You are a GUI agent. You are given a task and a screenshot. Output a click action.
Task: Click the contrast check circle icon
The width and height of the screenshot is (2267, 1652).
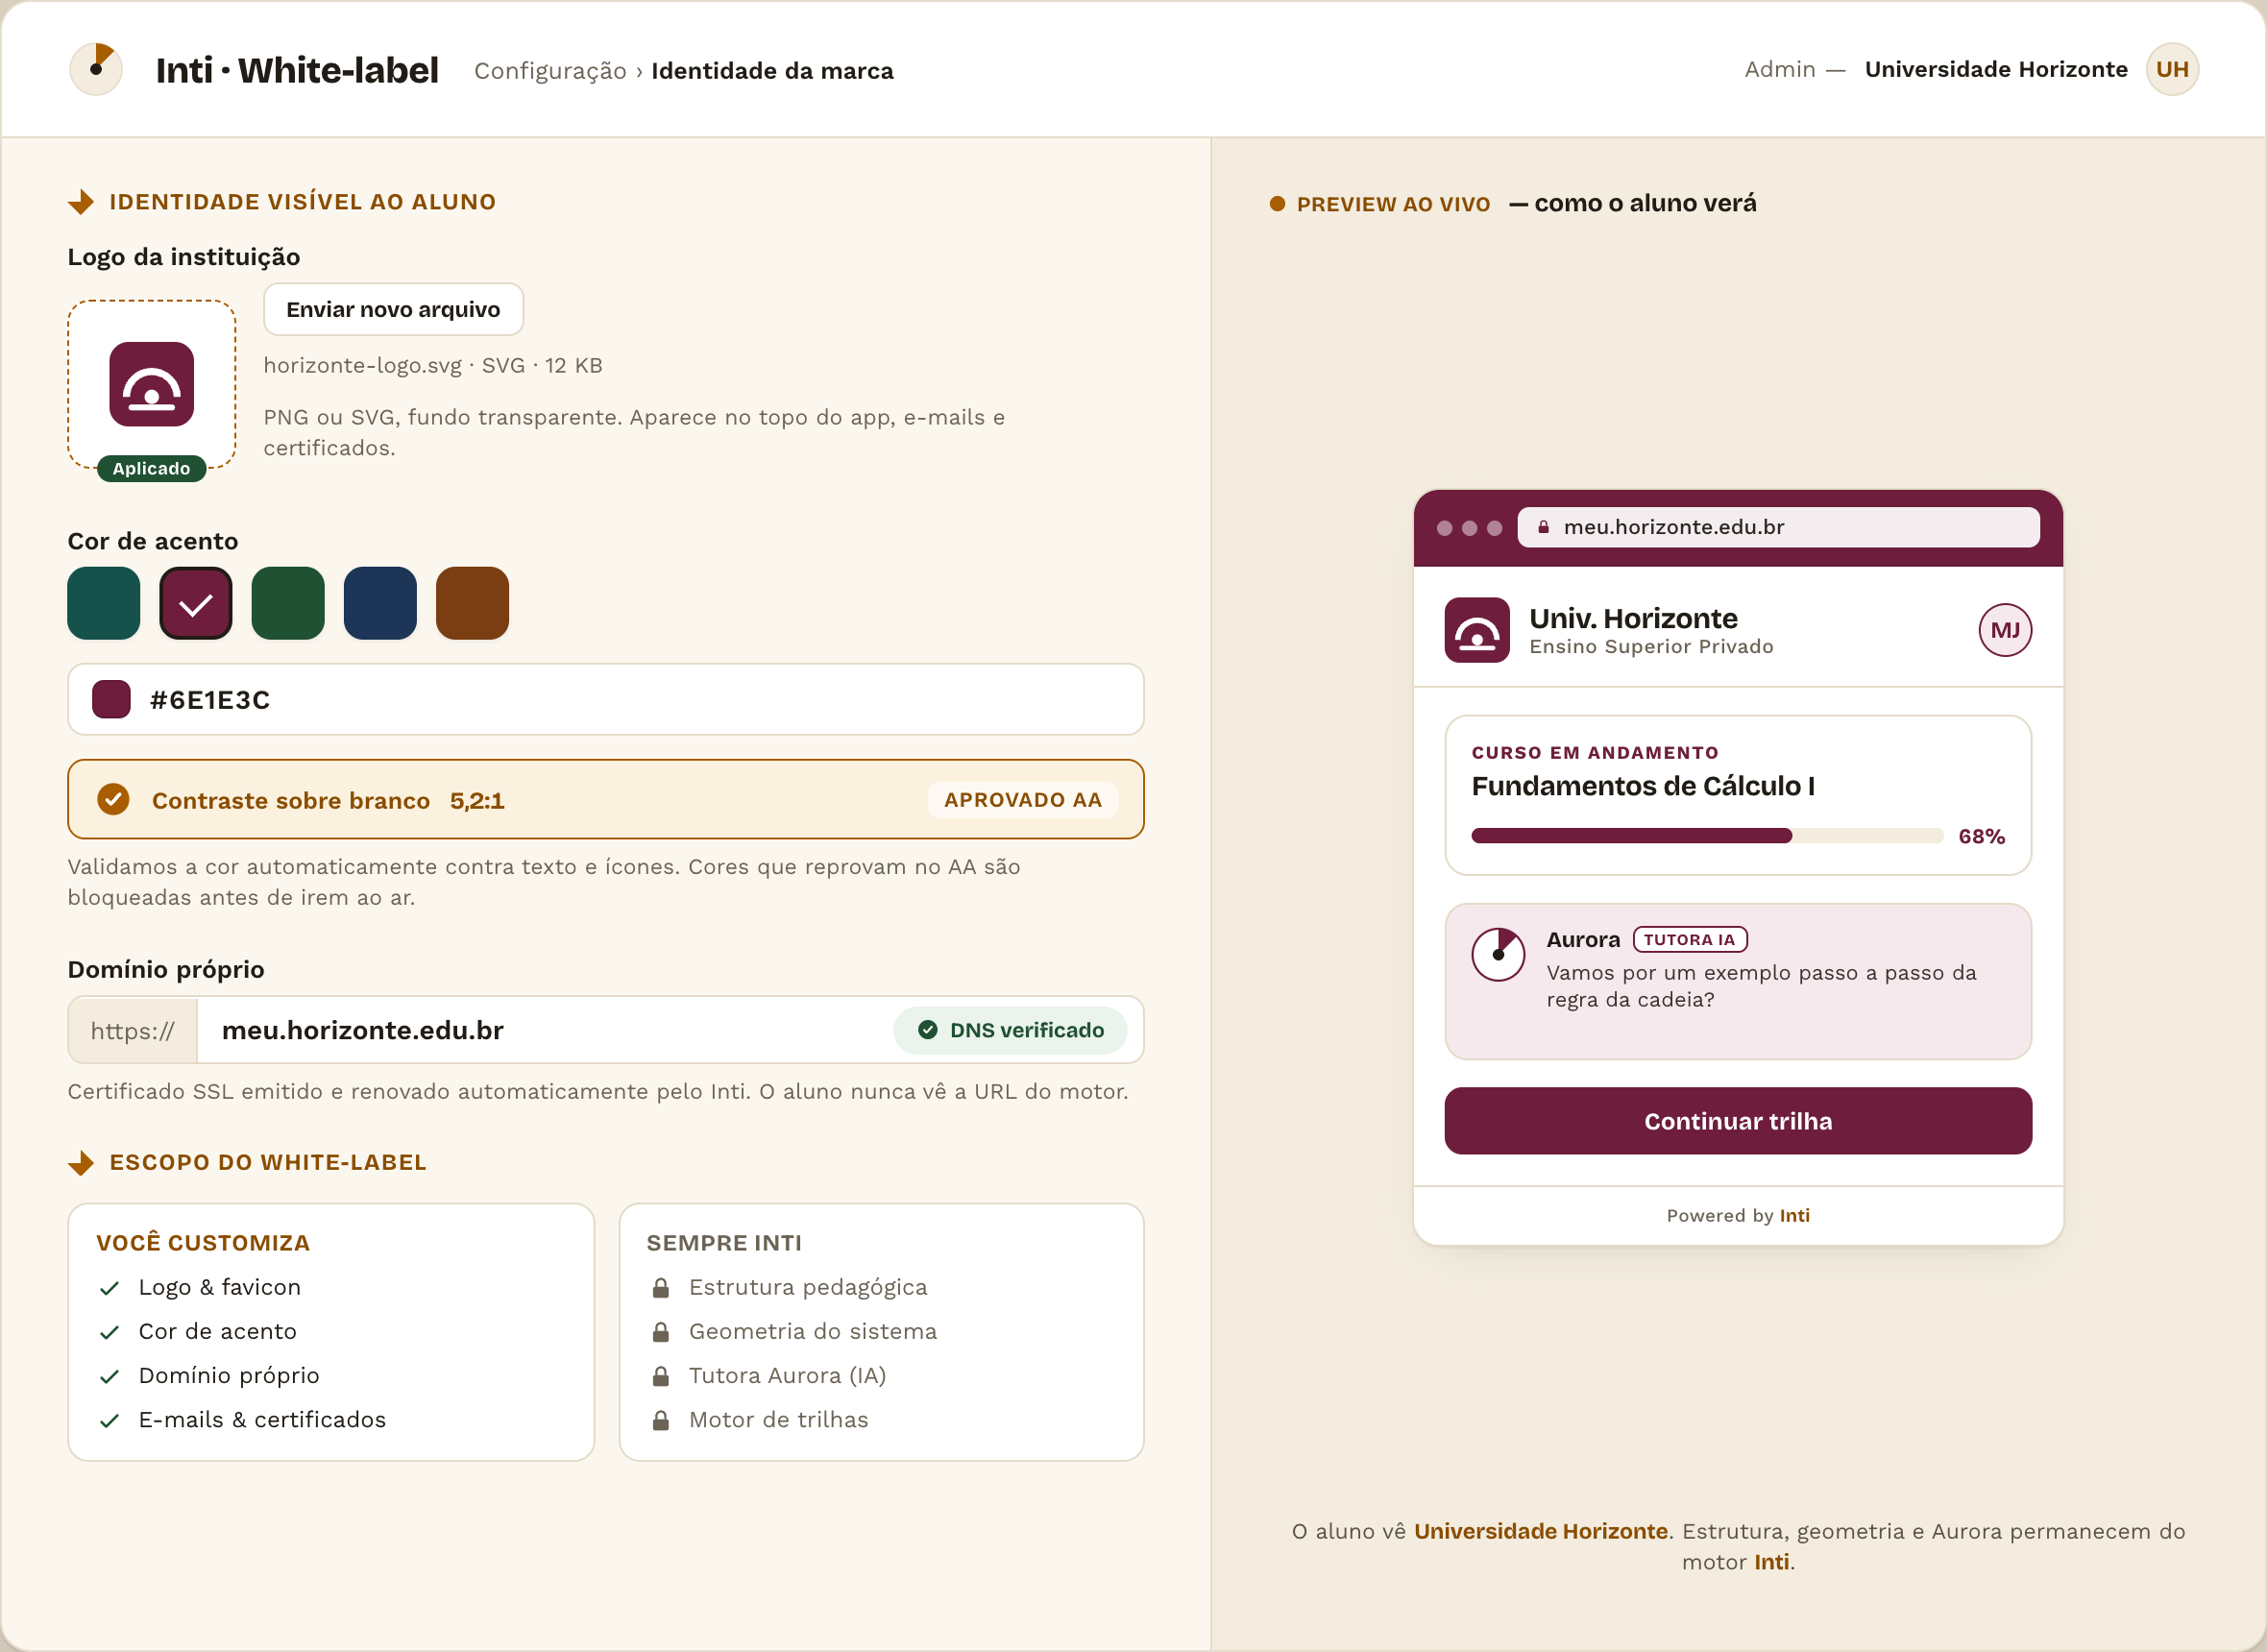[113, 799]
